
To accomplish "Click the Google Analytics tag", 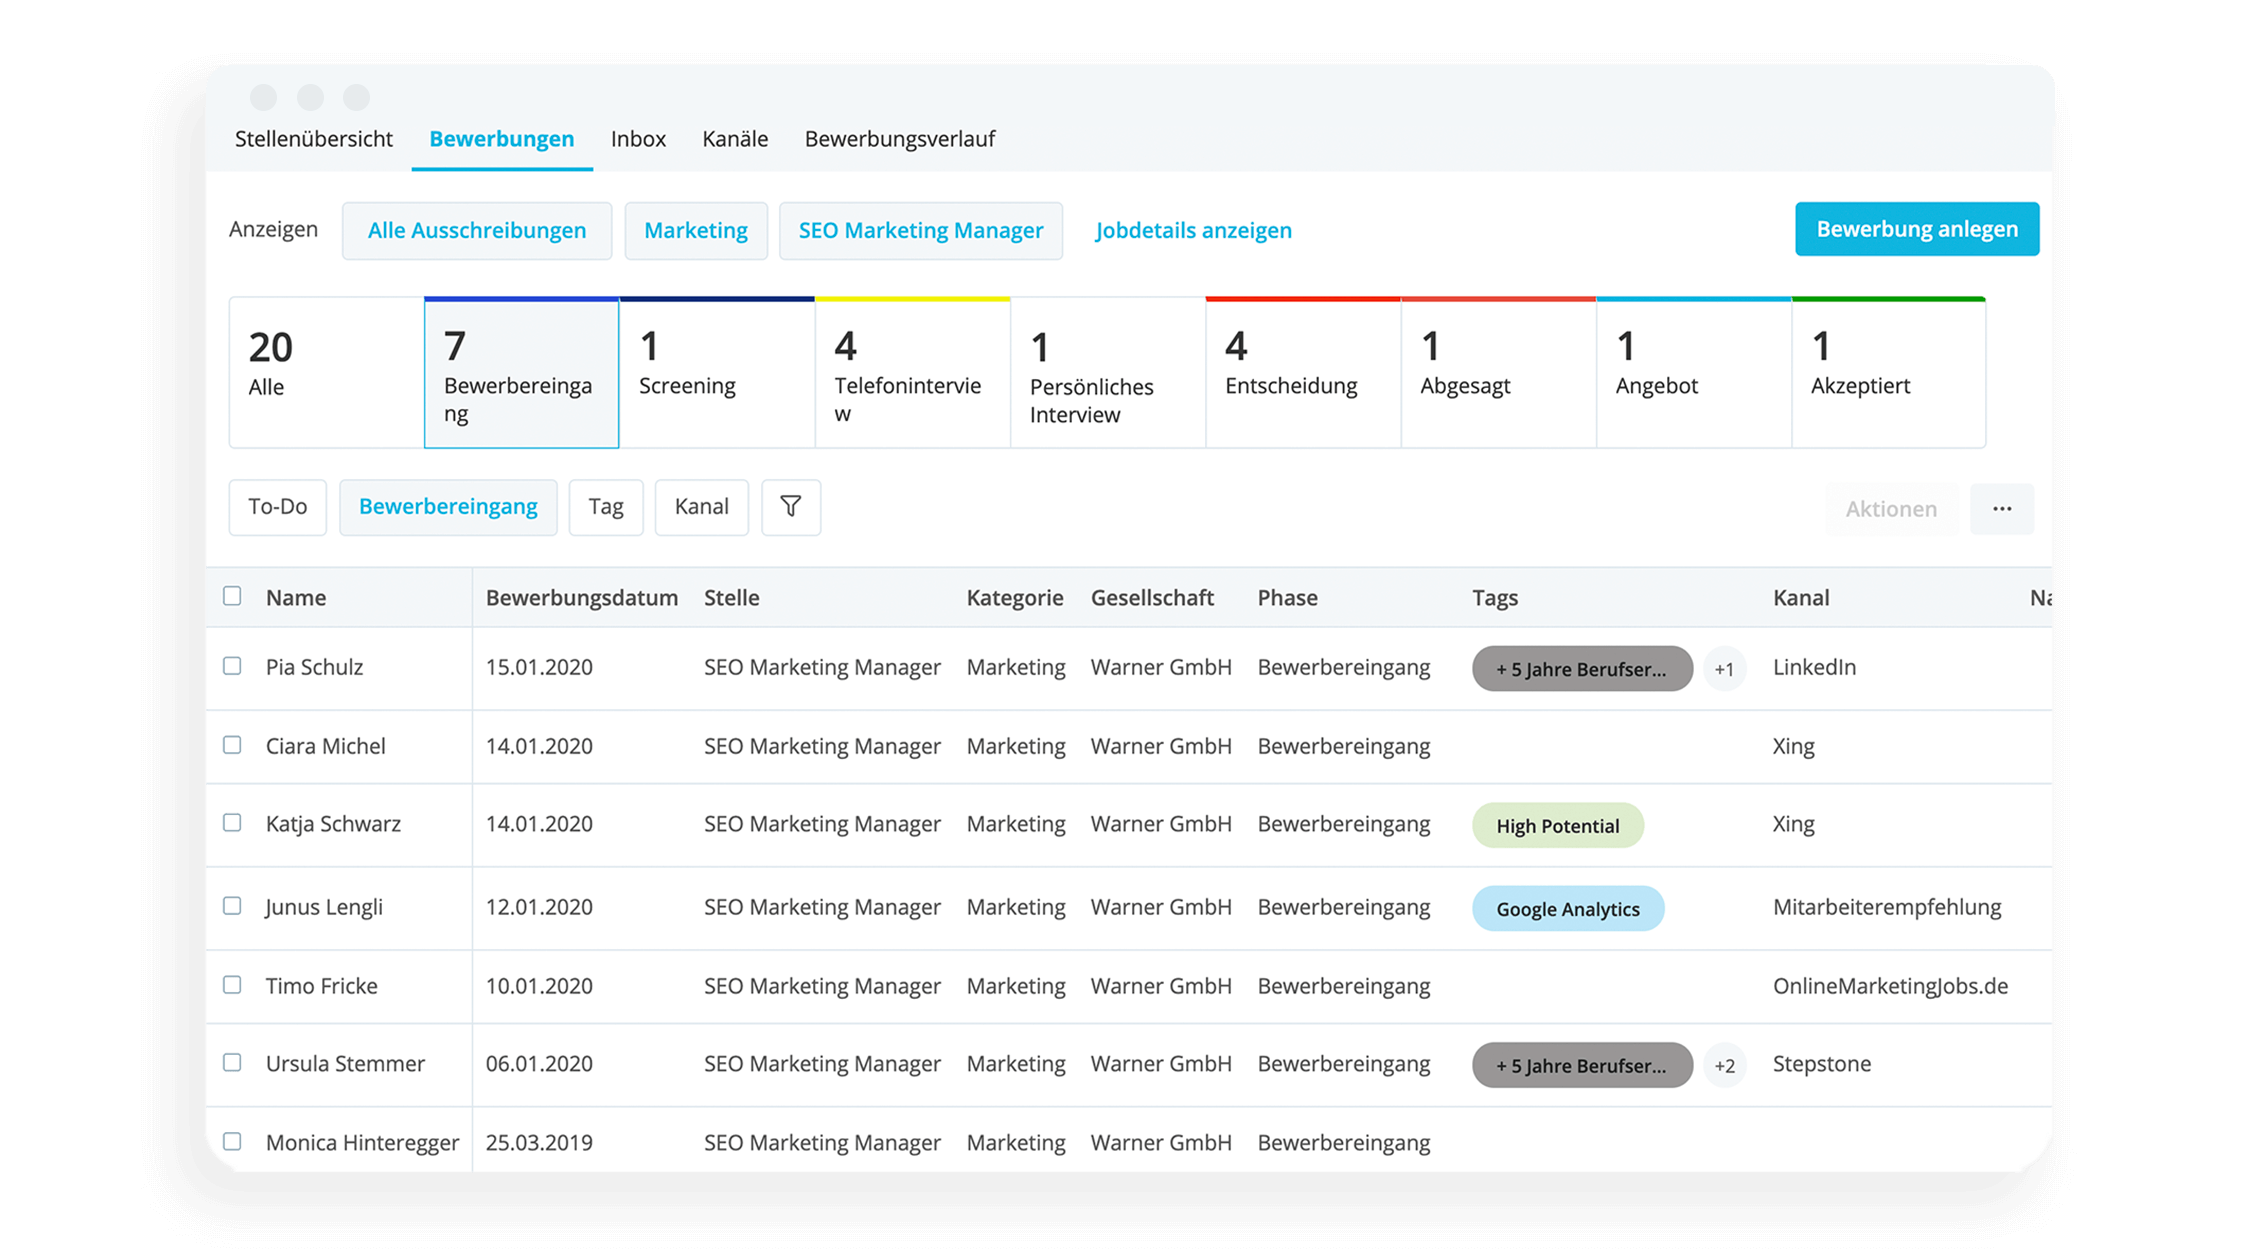I will 1568,909.
